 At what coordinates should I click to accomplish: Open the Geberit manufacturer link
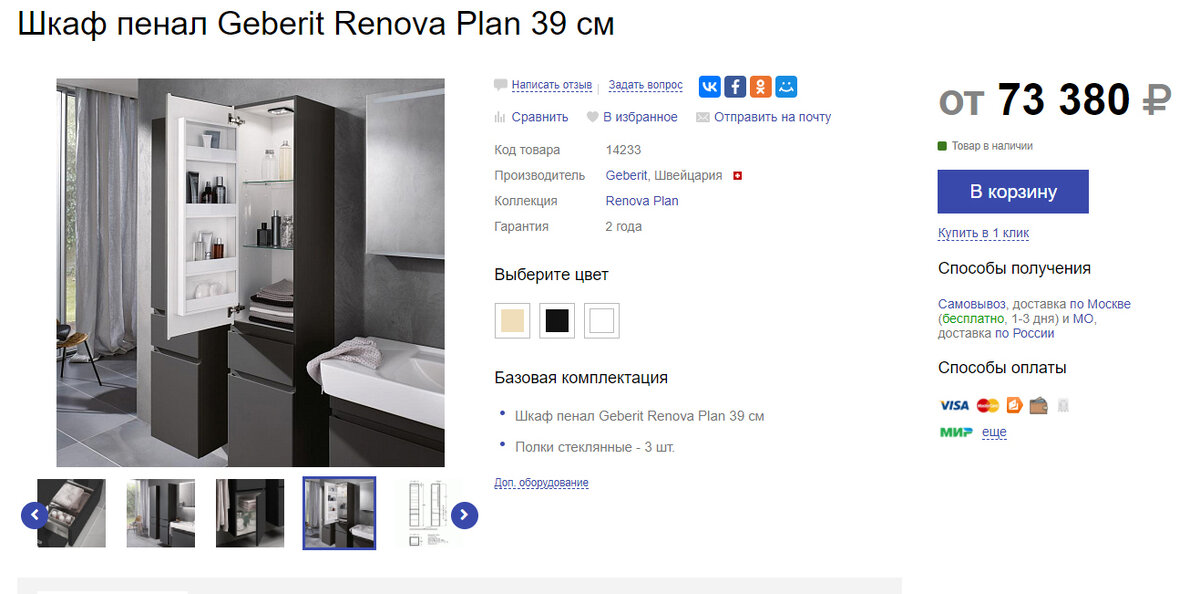pyautogui.click(x=626, y=176)
